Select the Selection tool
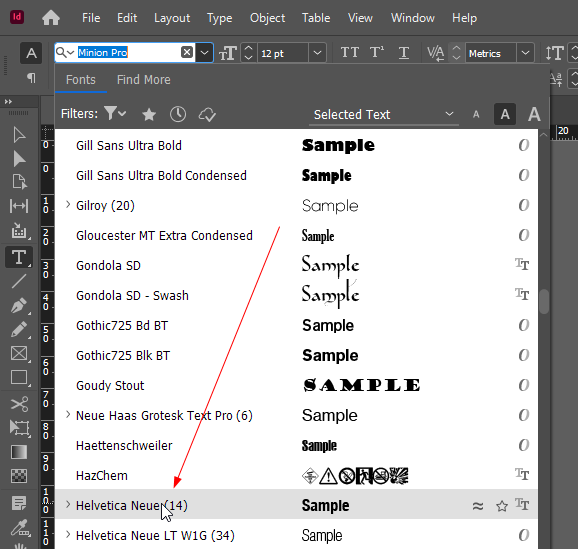The image size is (578, 549). pyautogui.click(x=19, y=135)
